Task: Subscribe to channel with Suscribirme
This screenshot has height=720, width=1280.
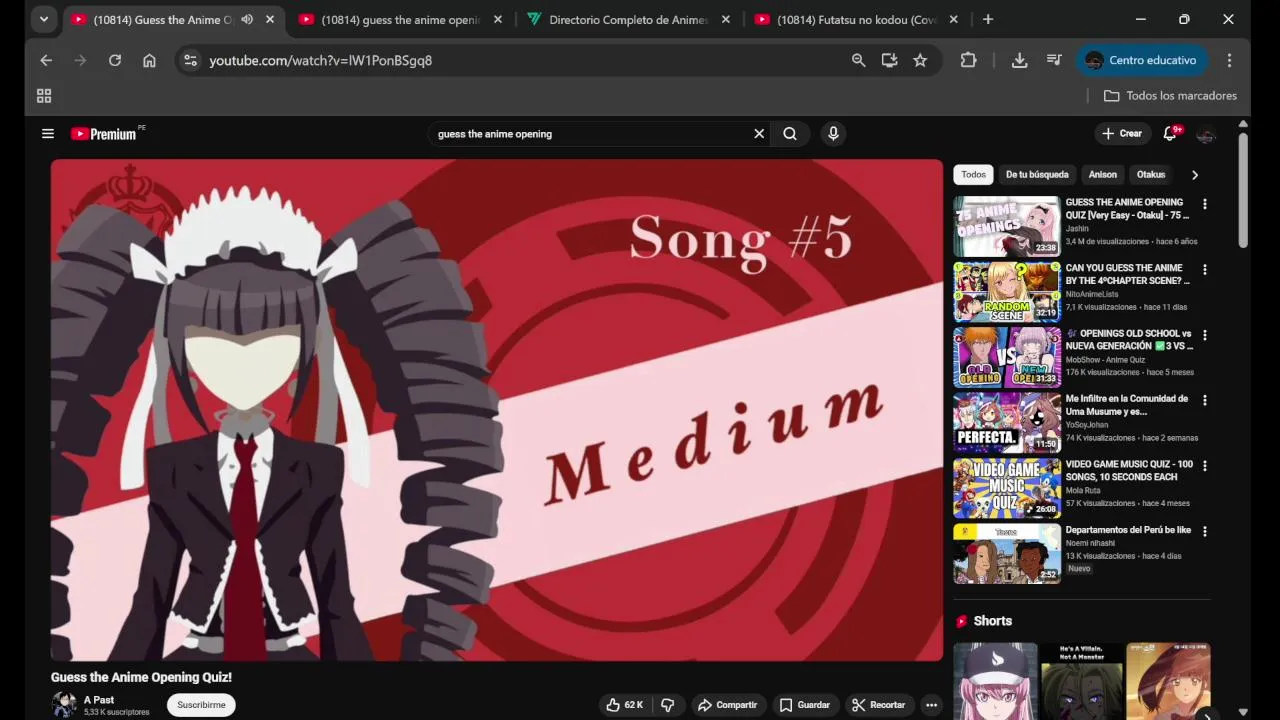Action: click(201, 705)
